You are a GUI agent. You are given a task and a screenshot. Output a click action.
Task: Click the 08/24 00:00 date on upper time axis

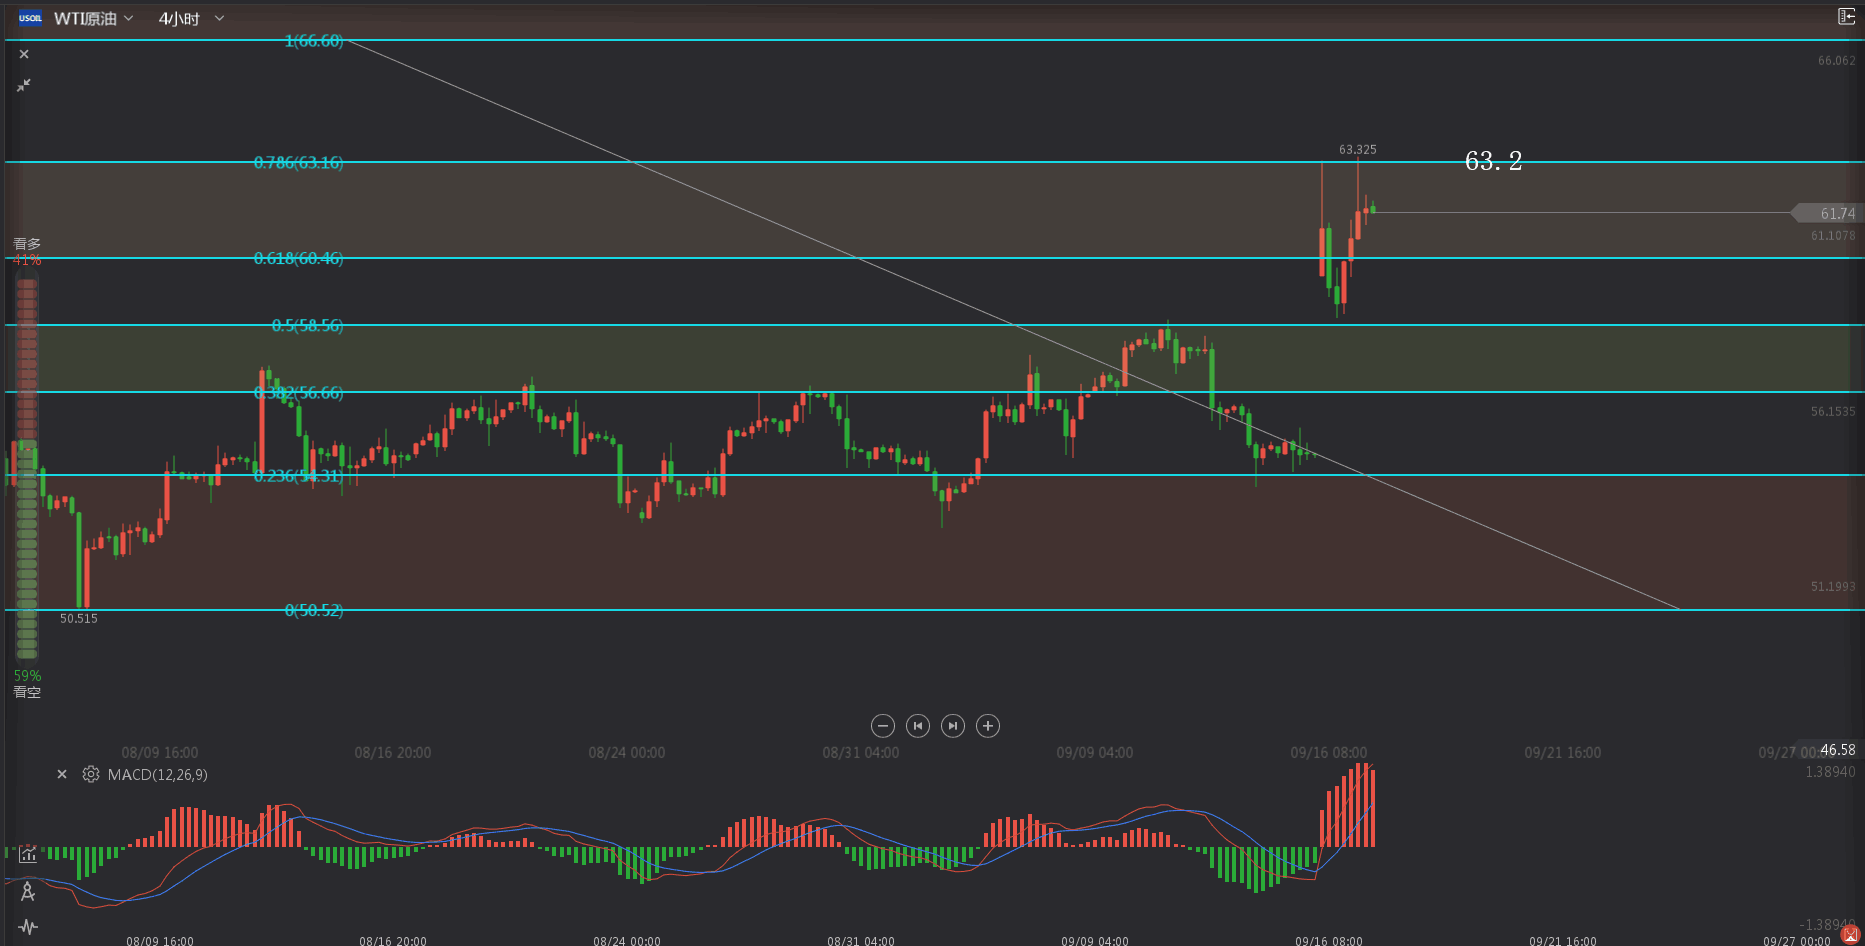pos(627,752)
